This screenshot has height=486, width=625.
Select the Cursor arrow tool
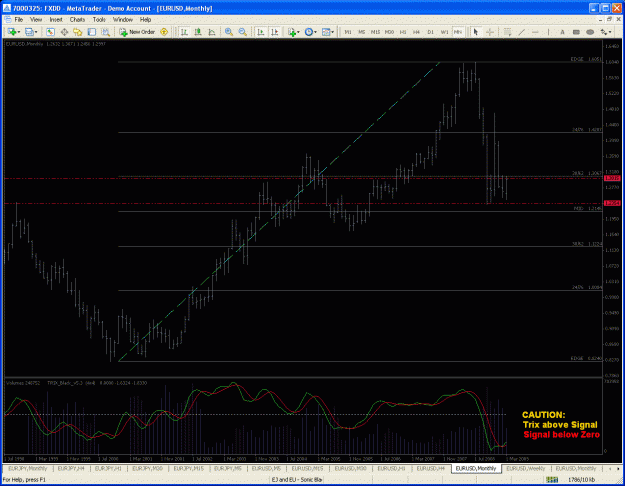coord(476,32)
